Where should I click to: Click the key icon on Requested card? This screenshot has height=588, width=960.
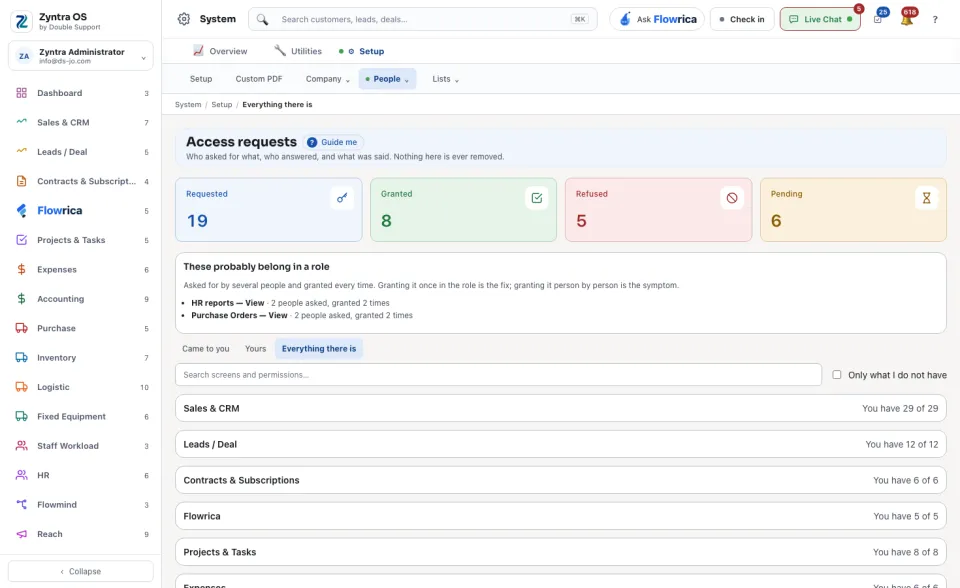(x=342, y=198)
